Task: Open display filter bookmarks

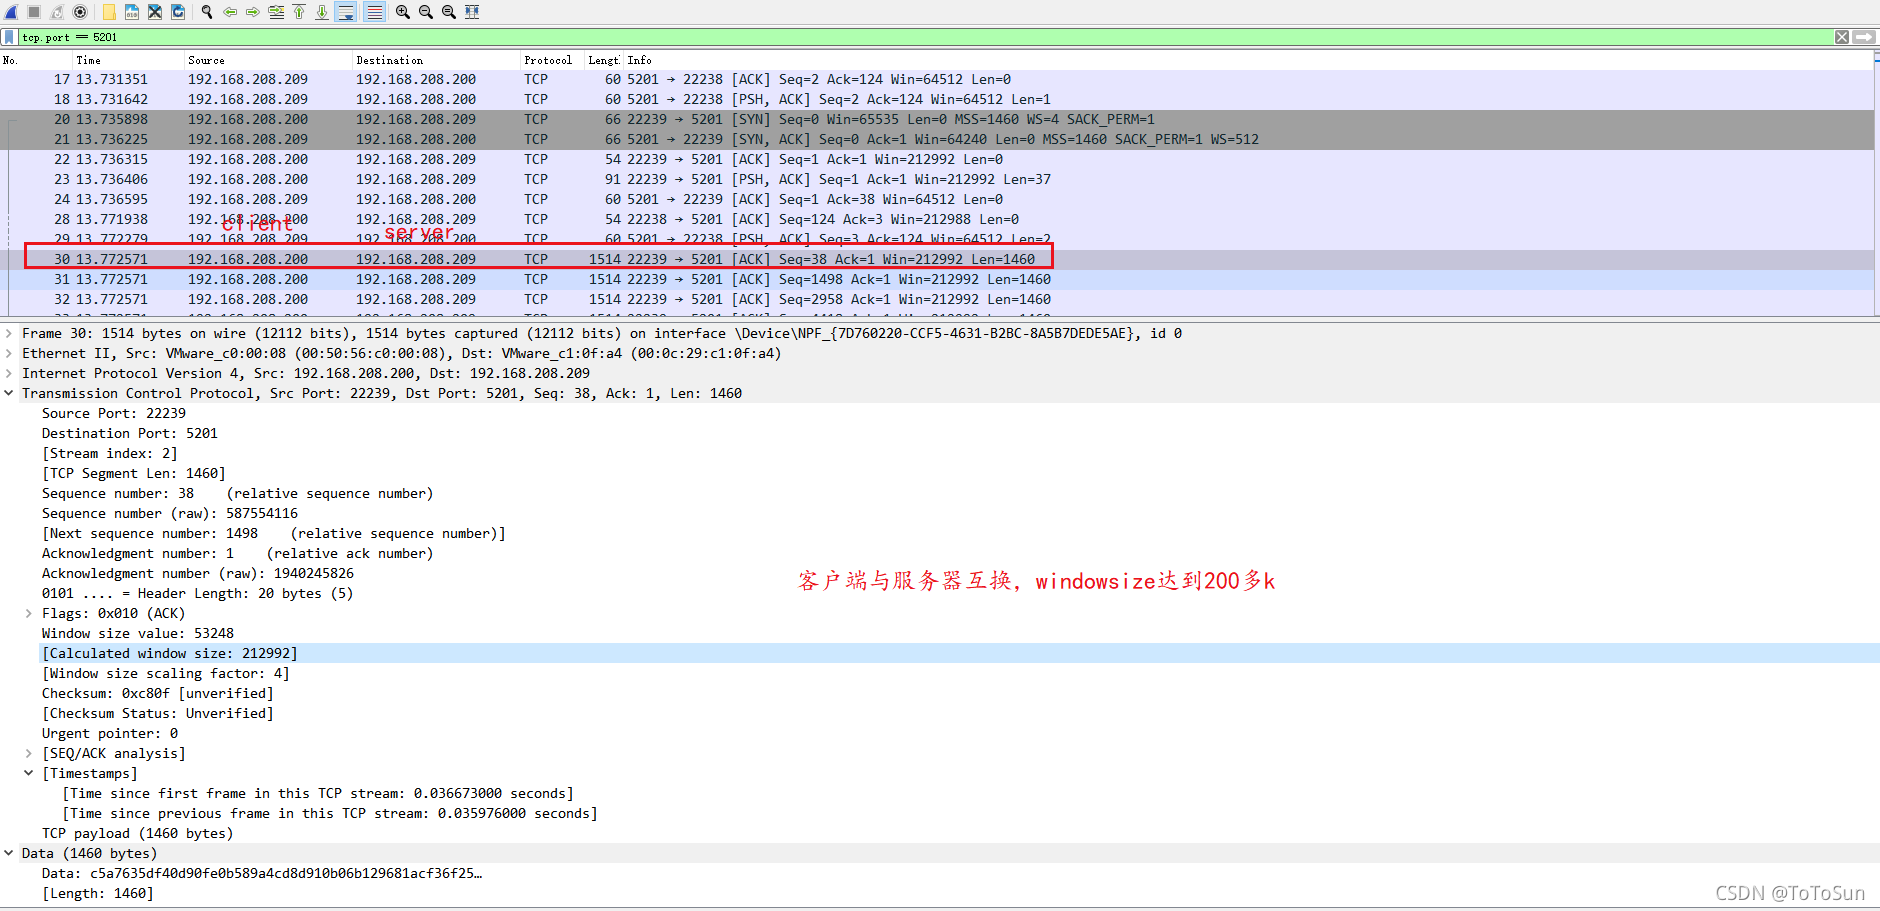Action: [10, 37]
